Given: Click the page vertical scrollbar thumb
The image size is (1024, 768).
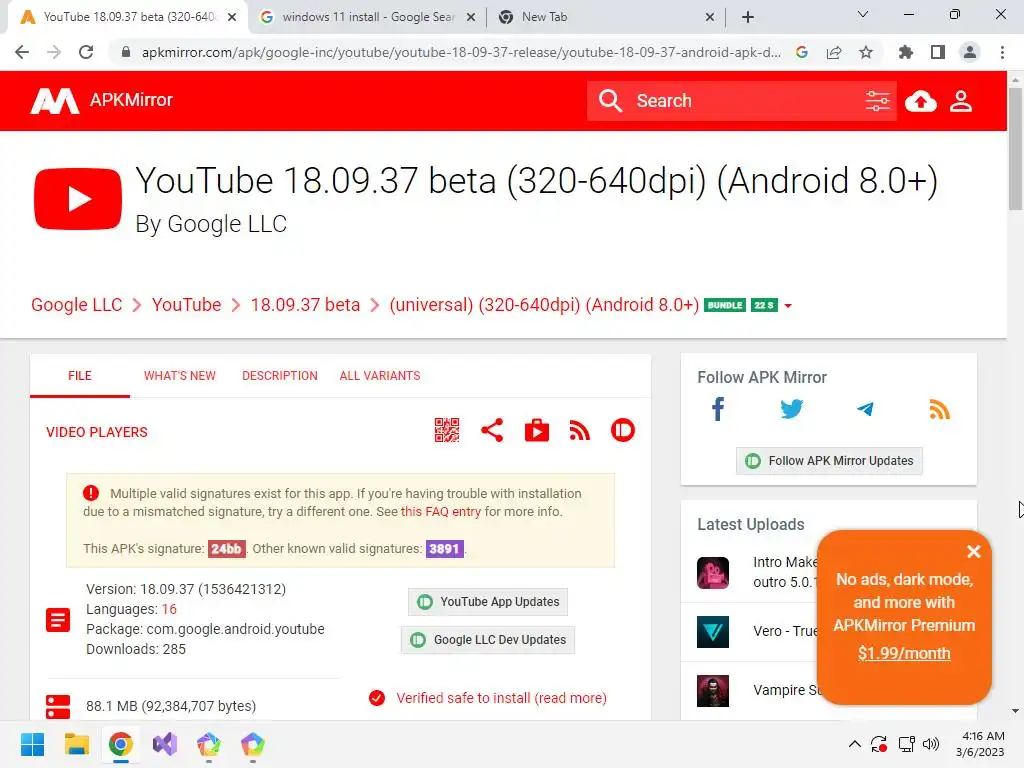Looking at the screenshot, I should 1015,149.
